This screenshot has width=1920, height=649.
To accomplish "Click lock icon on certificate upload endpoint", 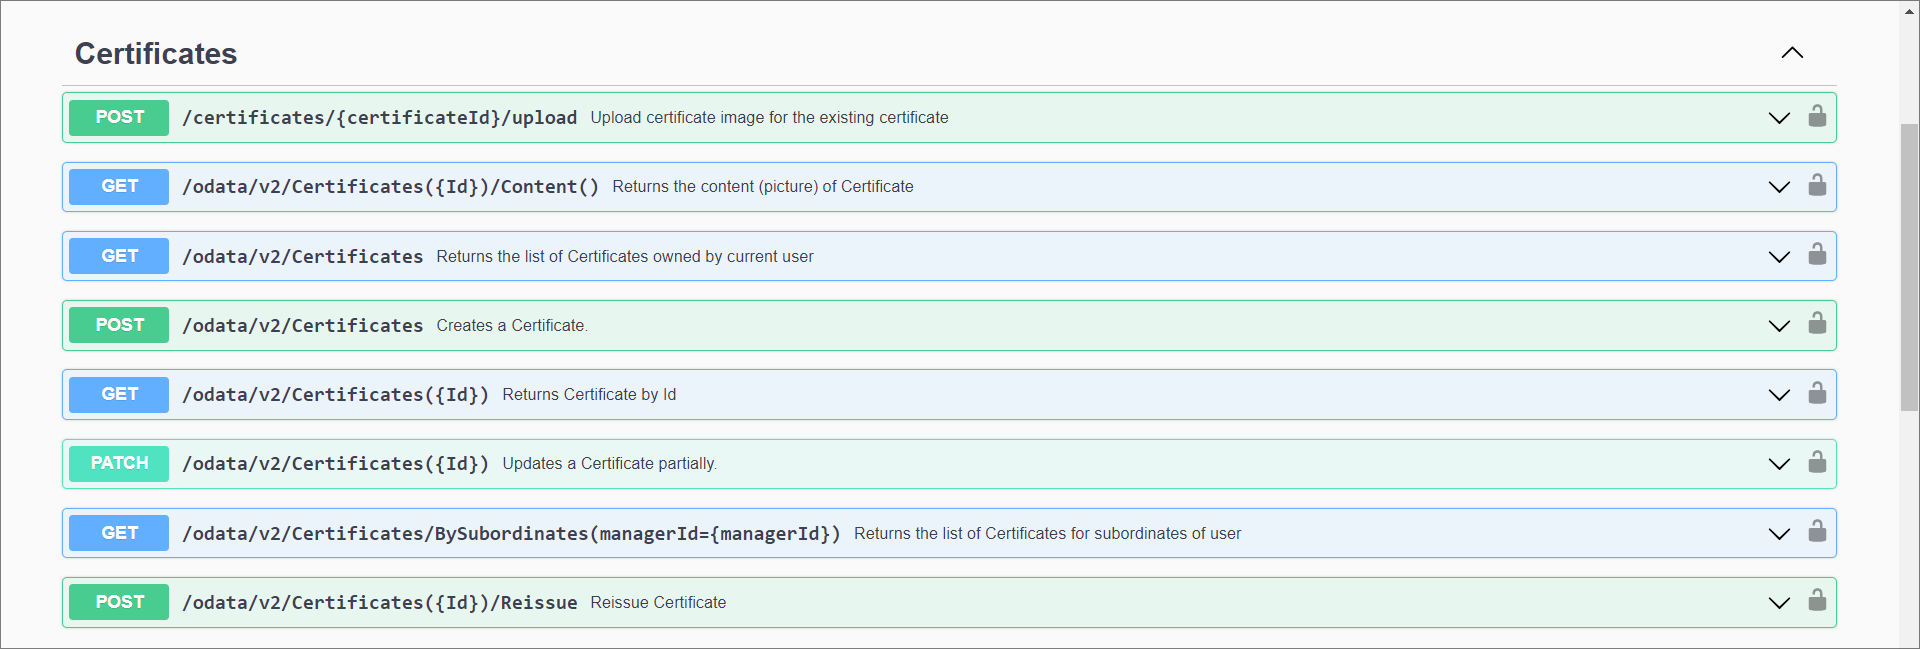I will click(x=1816, y=117).
